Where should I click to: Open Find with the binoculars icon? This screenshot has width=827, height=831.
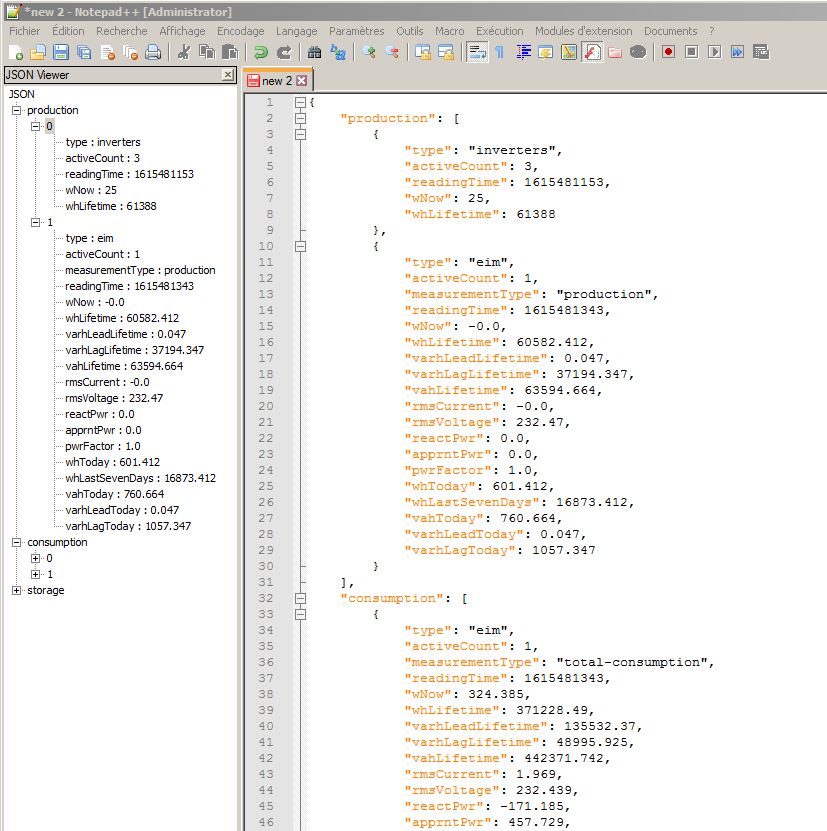tap(315, 52)
